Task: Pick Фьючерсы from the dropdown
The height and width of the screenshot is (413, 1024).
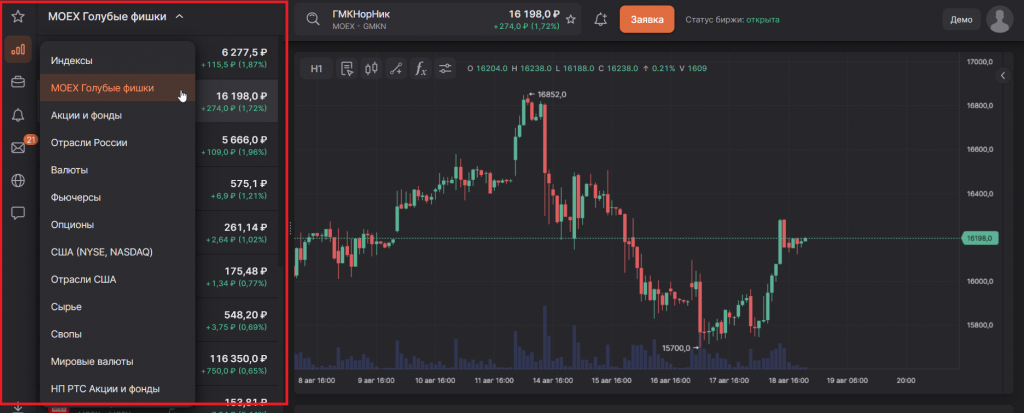Action: click(118, 197)
